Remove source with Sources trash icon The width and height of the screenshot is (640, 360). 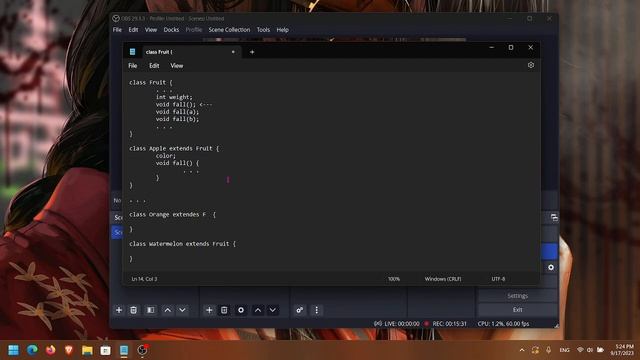coord(224,310)
